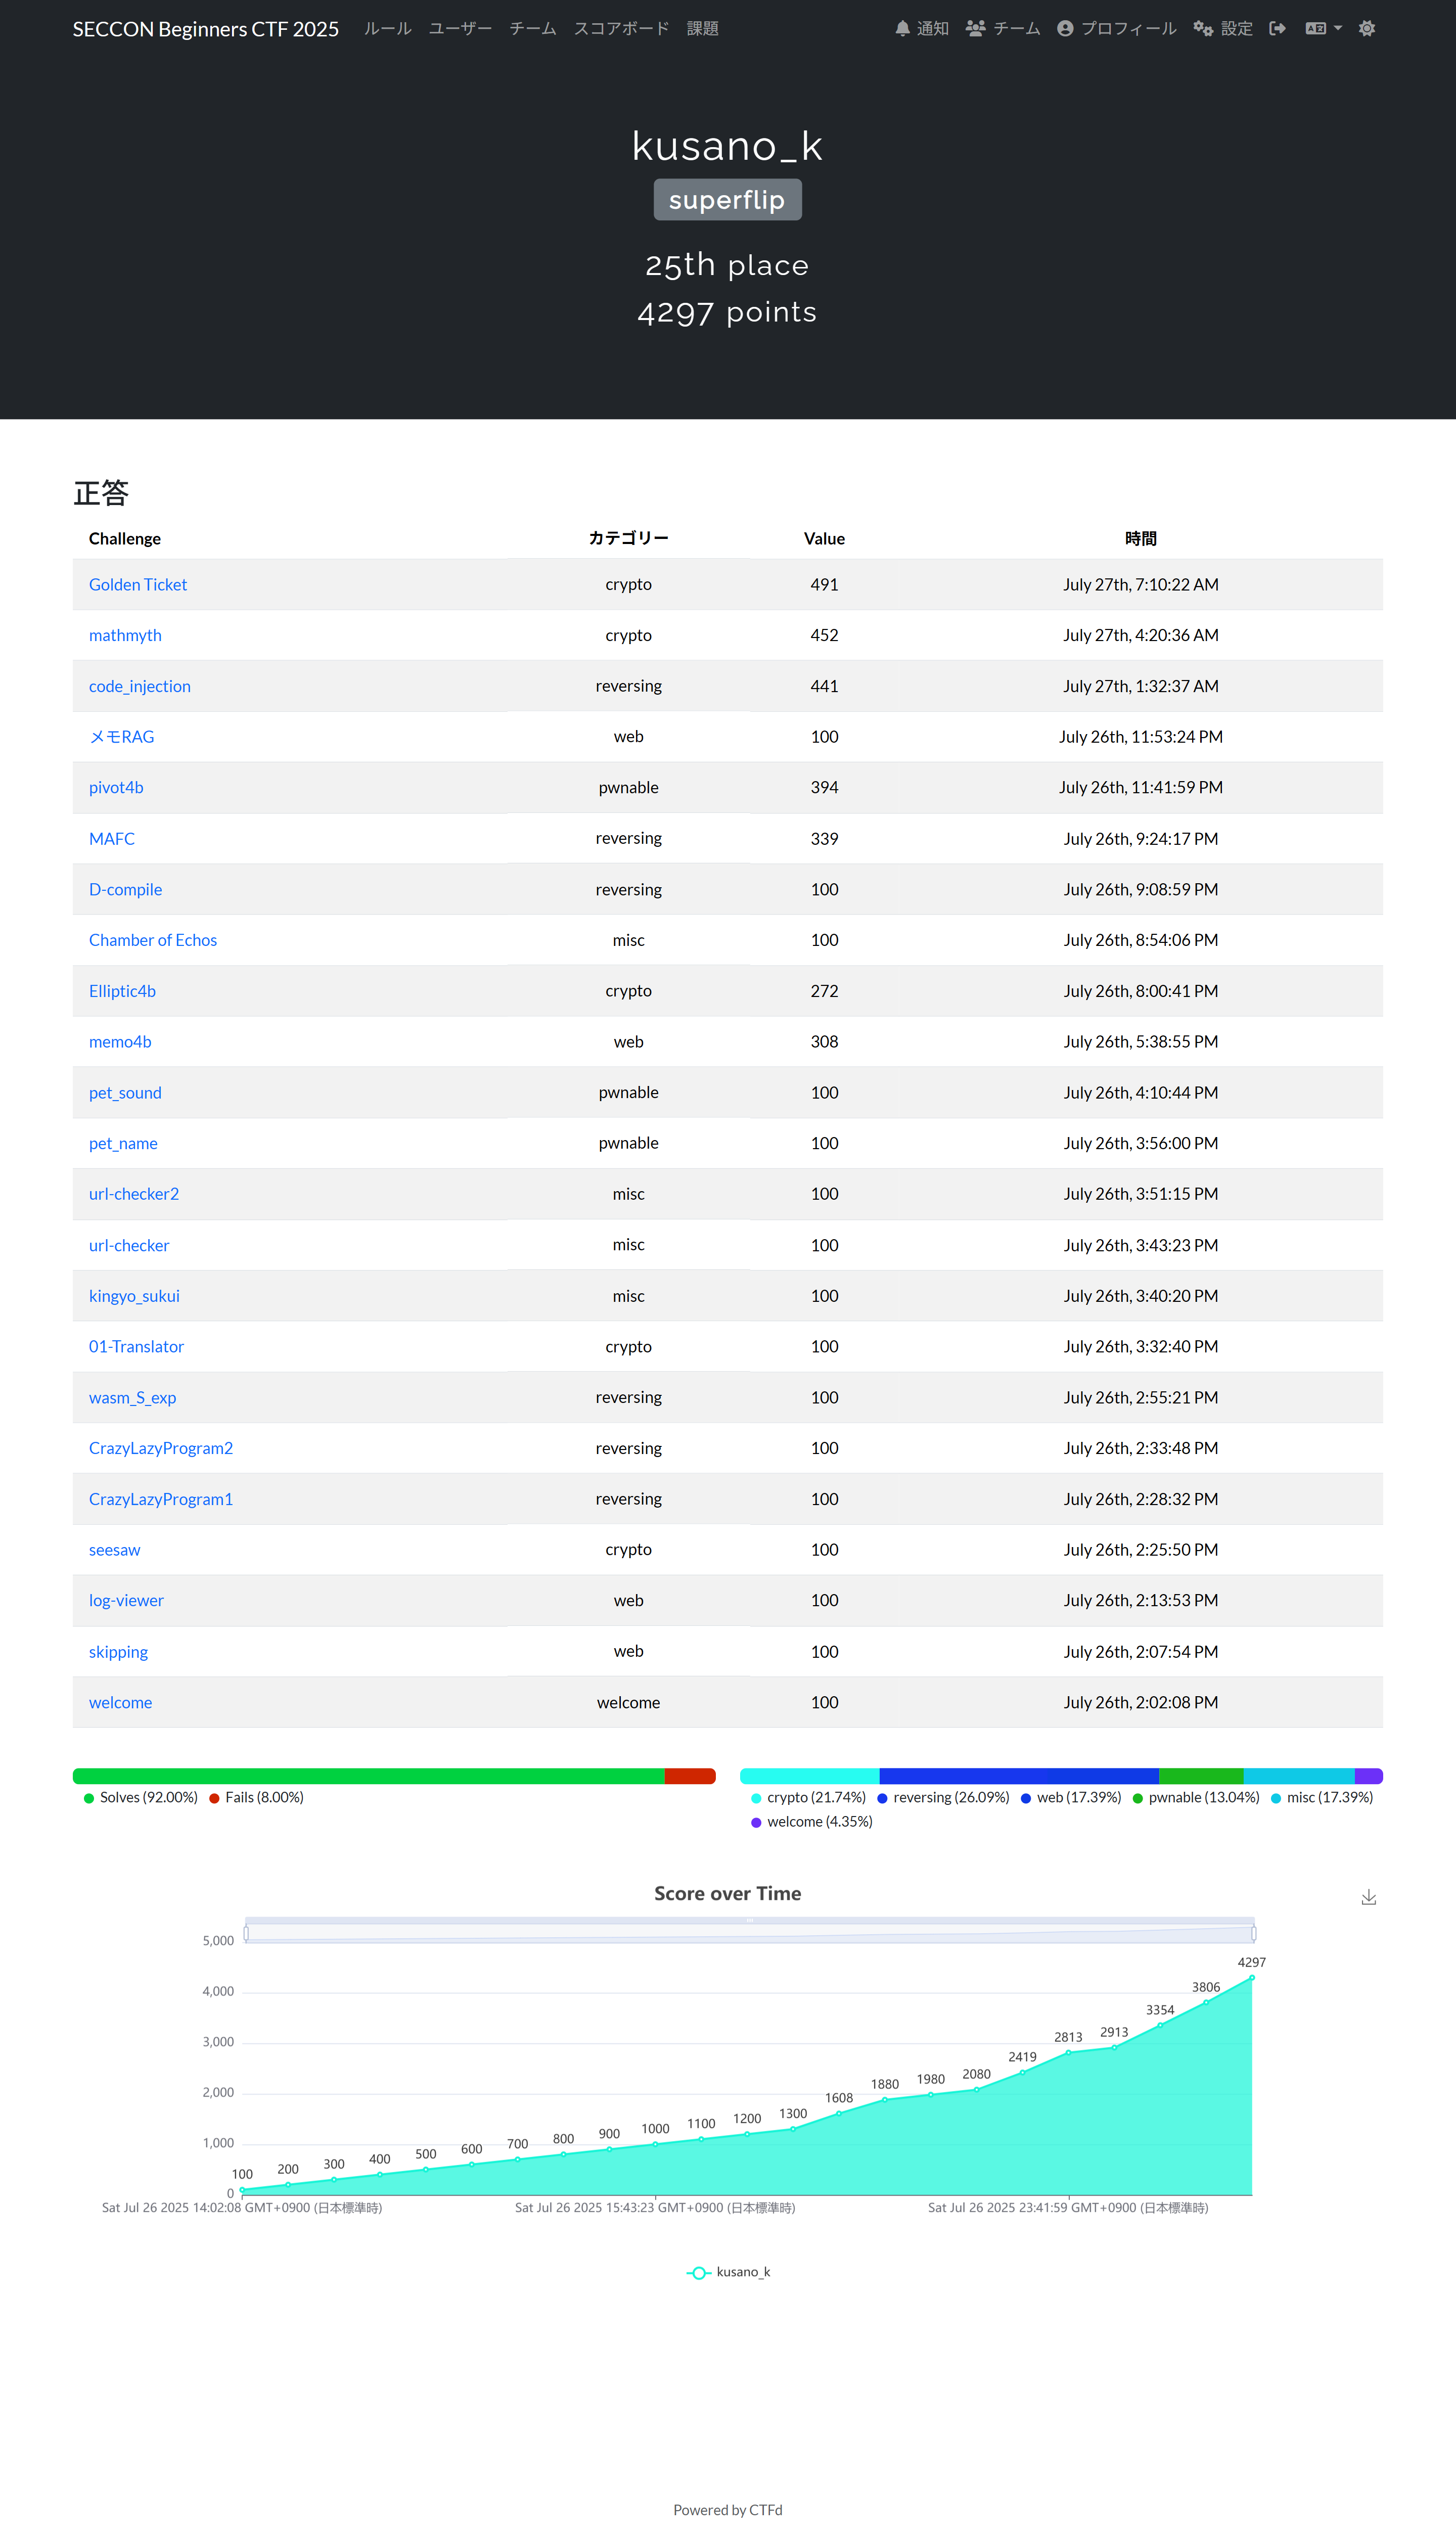Click the logout arrow icon
The height and width of the screenshot is (2540, 1456).
pos(1277,28)
